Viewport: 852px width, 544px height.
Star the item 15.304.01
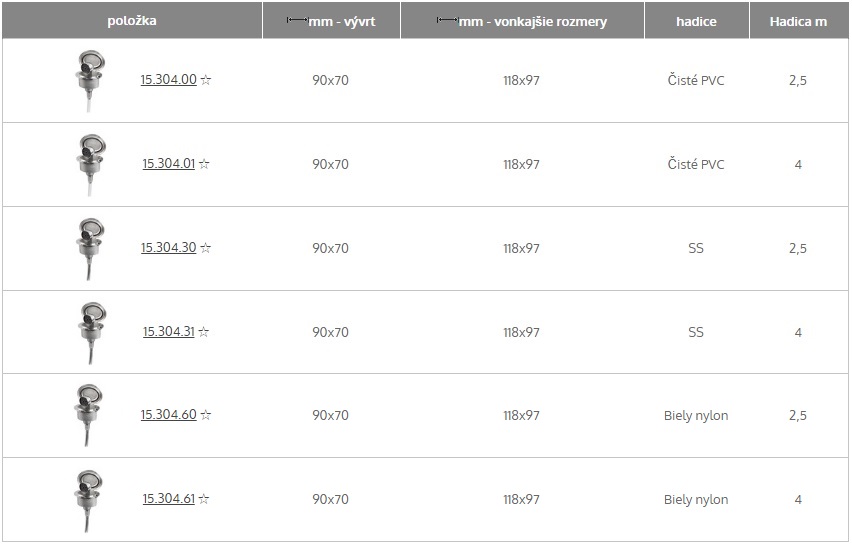pyautogui.click(x=204, y=164)
